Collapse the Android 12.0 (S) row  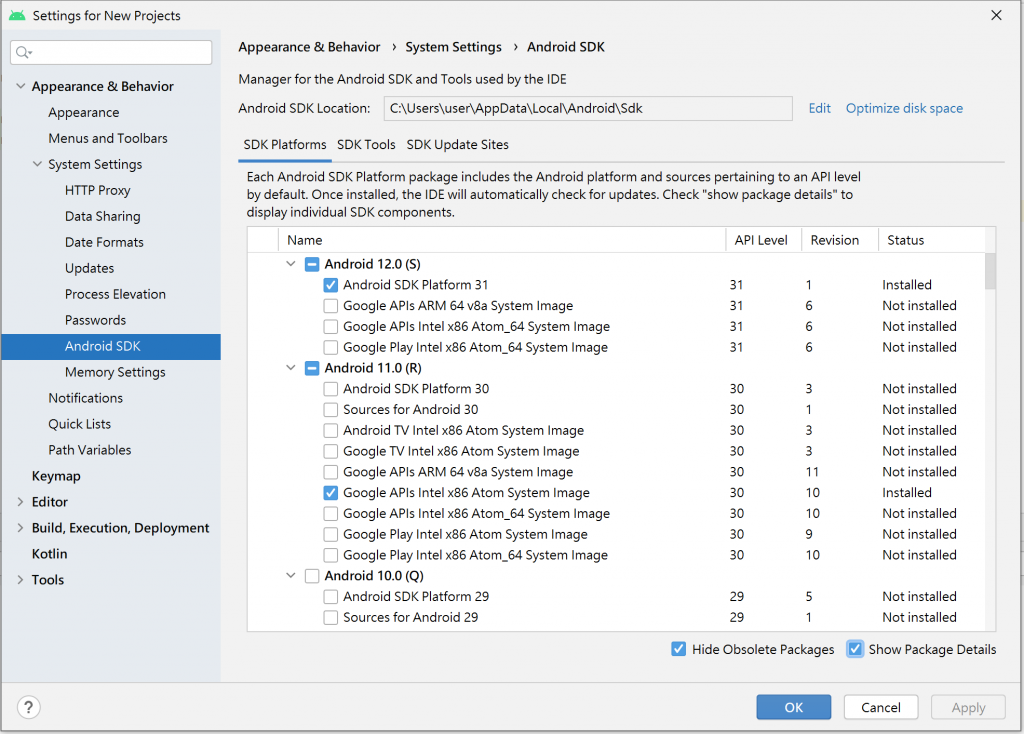tap(291, 264)
